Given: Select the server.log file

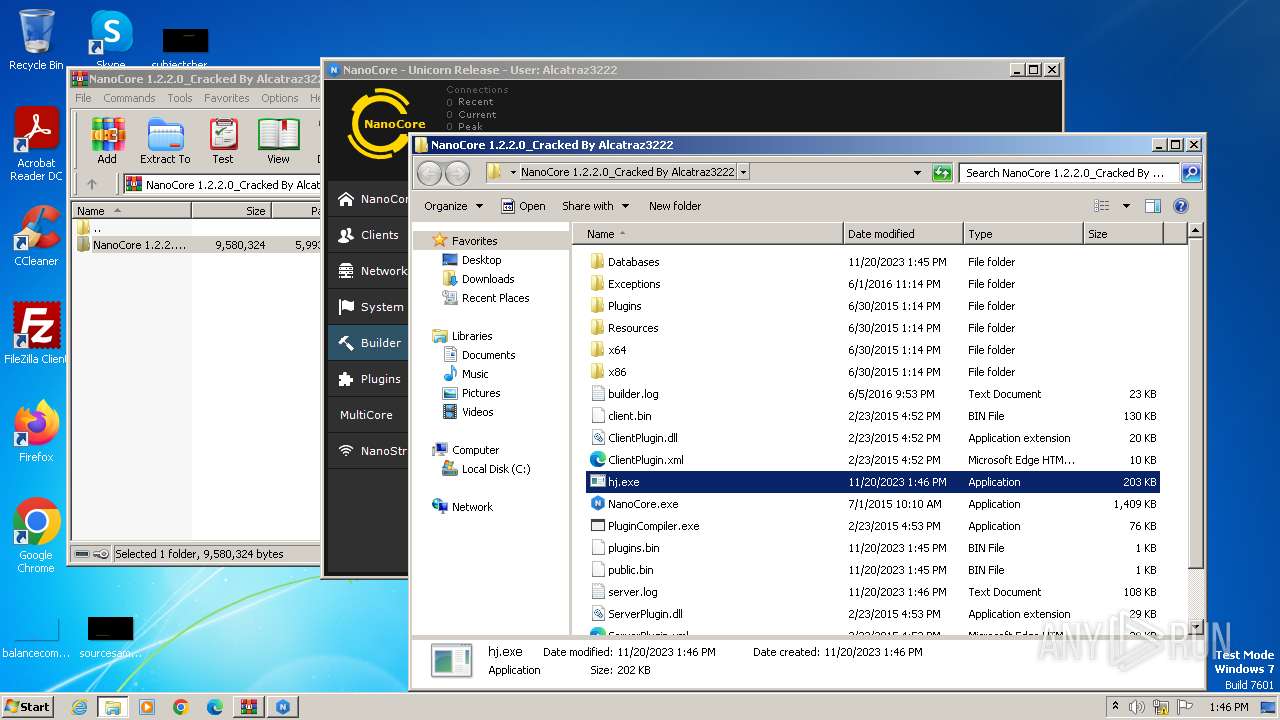Looking at the screenshot, I should pyautogui.click(x=872, y=592).
